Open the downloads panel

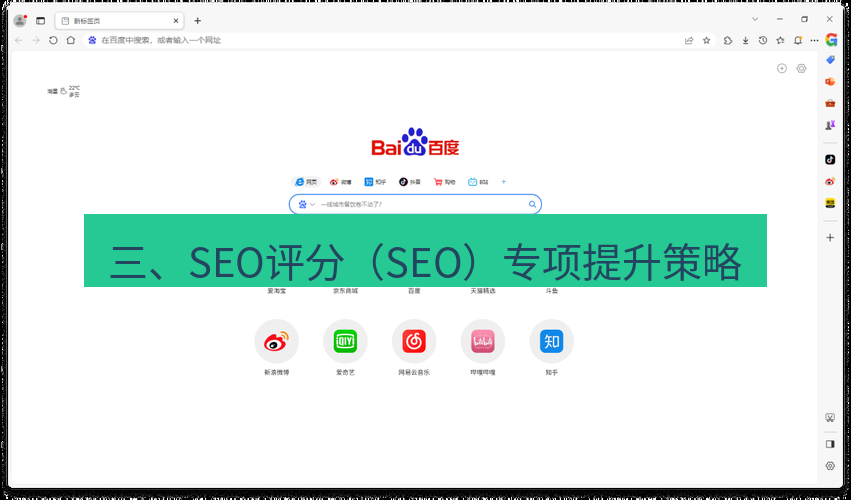click(746, 40)
